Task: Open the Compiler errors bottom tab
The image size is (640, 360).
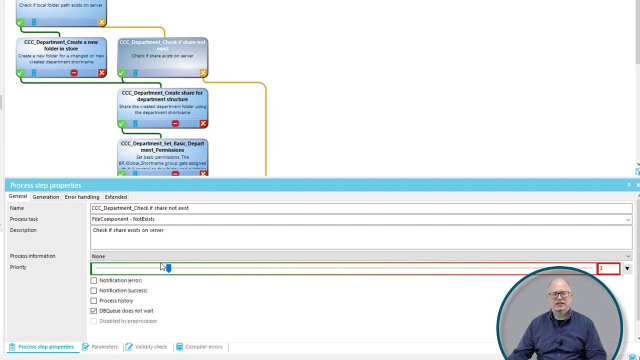Action: (x=200, y=347)
